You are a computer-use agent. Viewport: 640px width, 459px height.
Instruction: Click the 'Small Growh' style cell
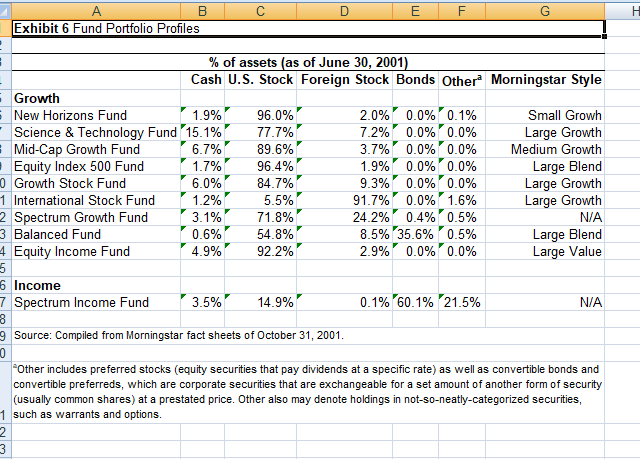pyautogui.click(x=545, y=115)
